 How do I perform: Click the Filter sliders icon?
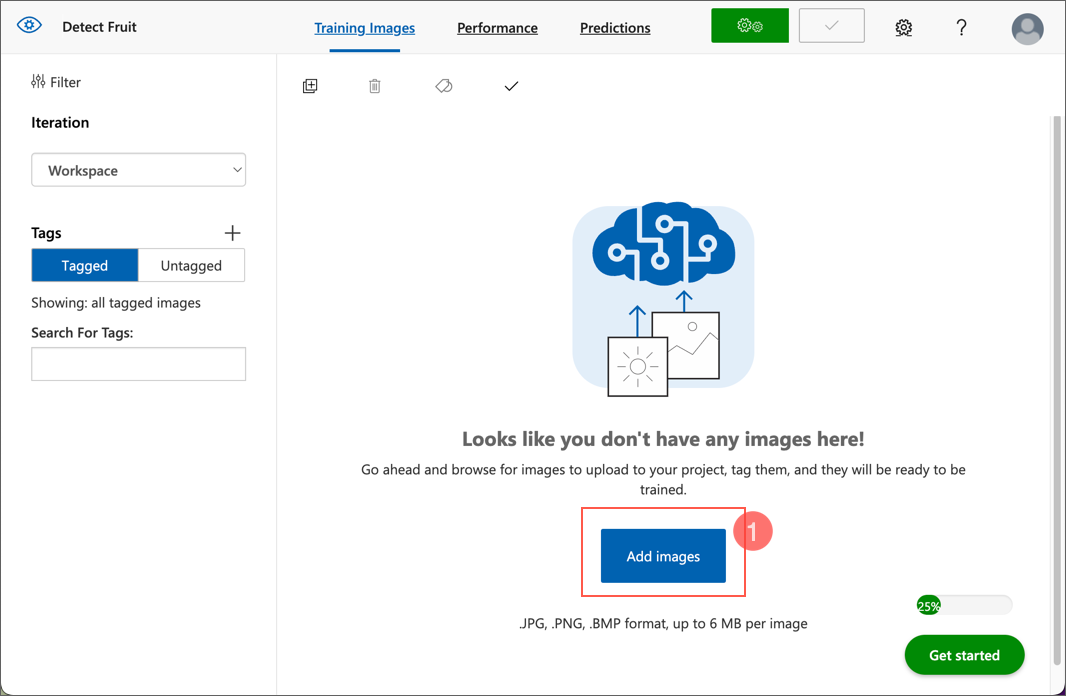pyautogui.click(x=38, y=82)
